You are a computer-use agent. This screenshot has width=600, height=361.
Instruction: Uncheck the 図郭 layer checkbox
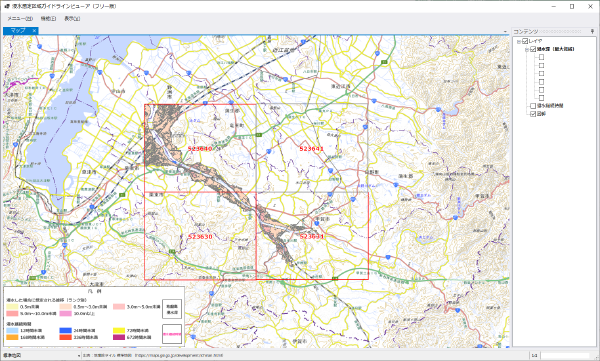(533, 114)
